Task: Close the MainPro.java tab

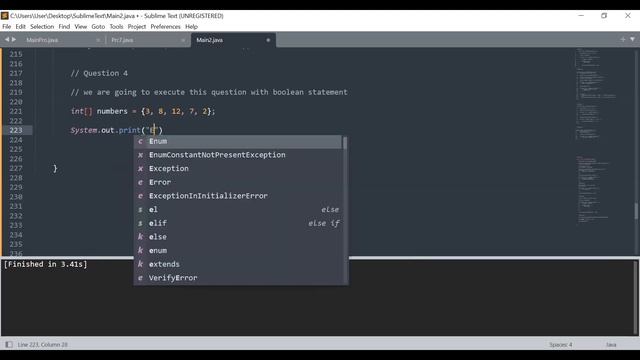Action: (x=98, y=40)
